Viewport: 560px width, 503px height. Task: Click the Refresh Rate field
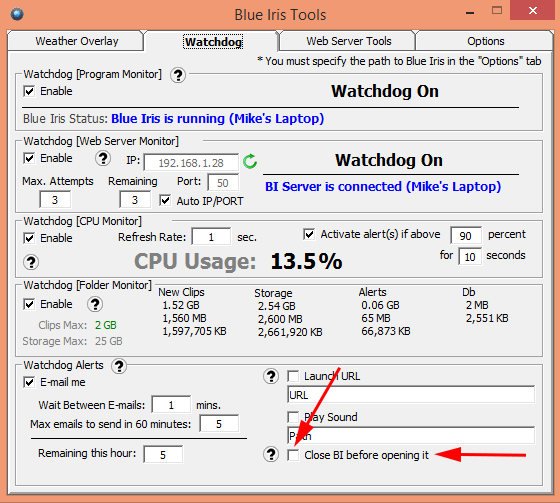click(211, 237)
